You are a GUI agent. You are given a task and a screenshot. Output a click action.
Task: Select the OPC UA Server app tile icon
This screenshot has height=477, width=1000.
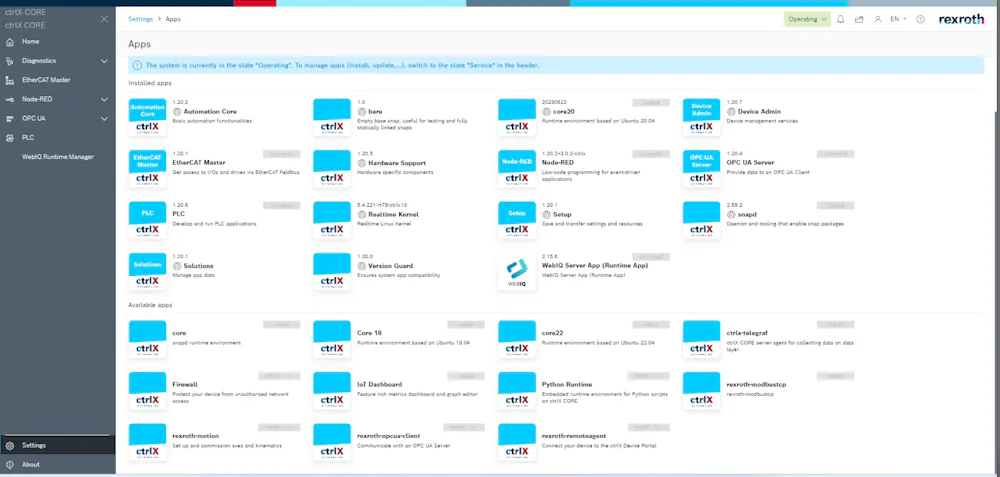pos(702,168)
